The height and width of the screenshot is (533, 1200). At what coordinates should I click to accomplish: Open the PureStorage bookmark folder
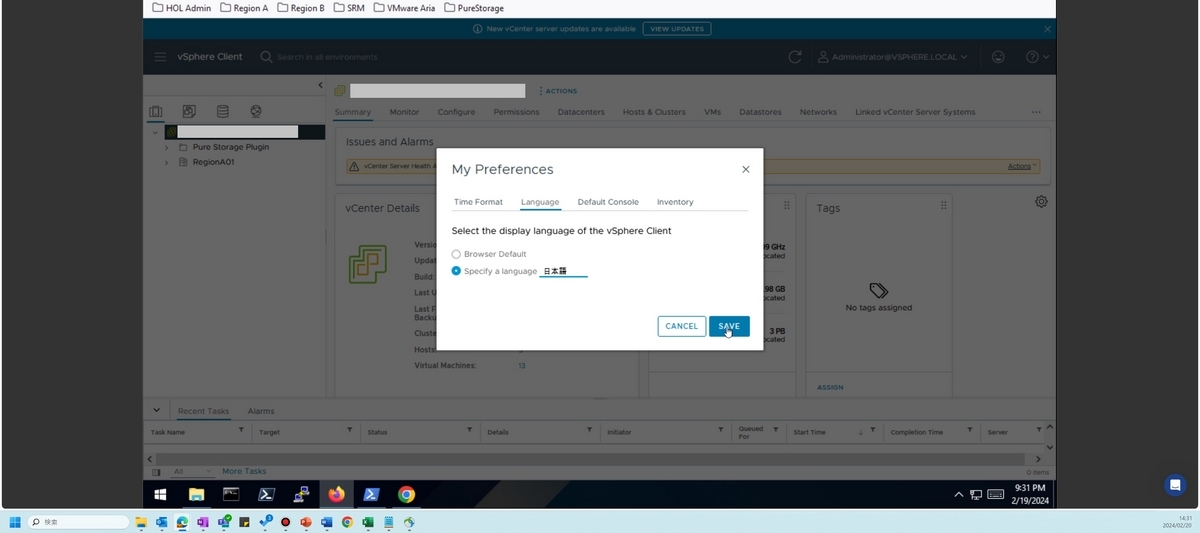pos(473,8)
